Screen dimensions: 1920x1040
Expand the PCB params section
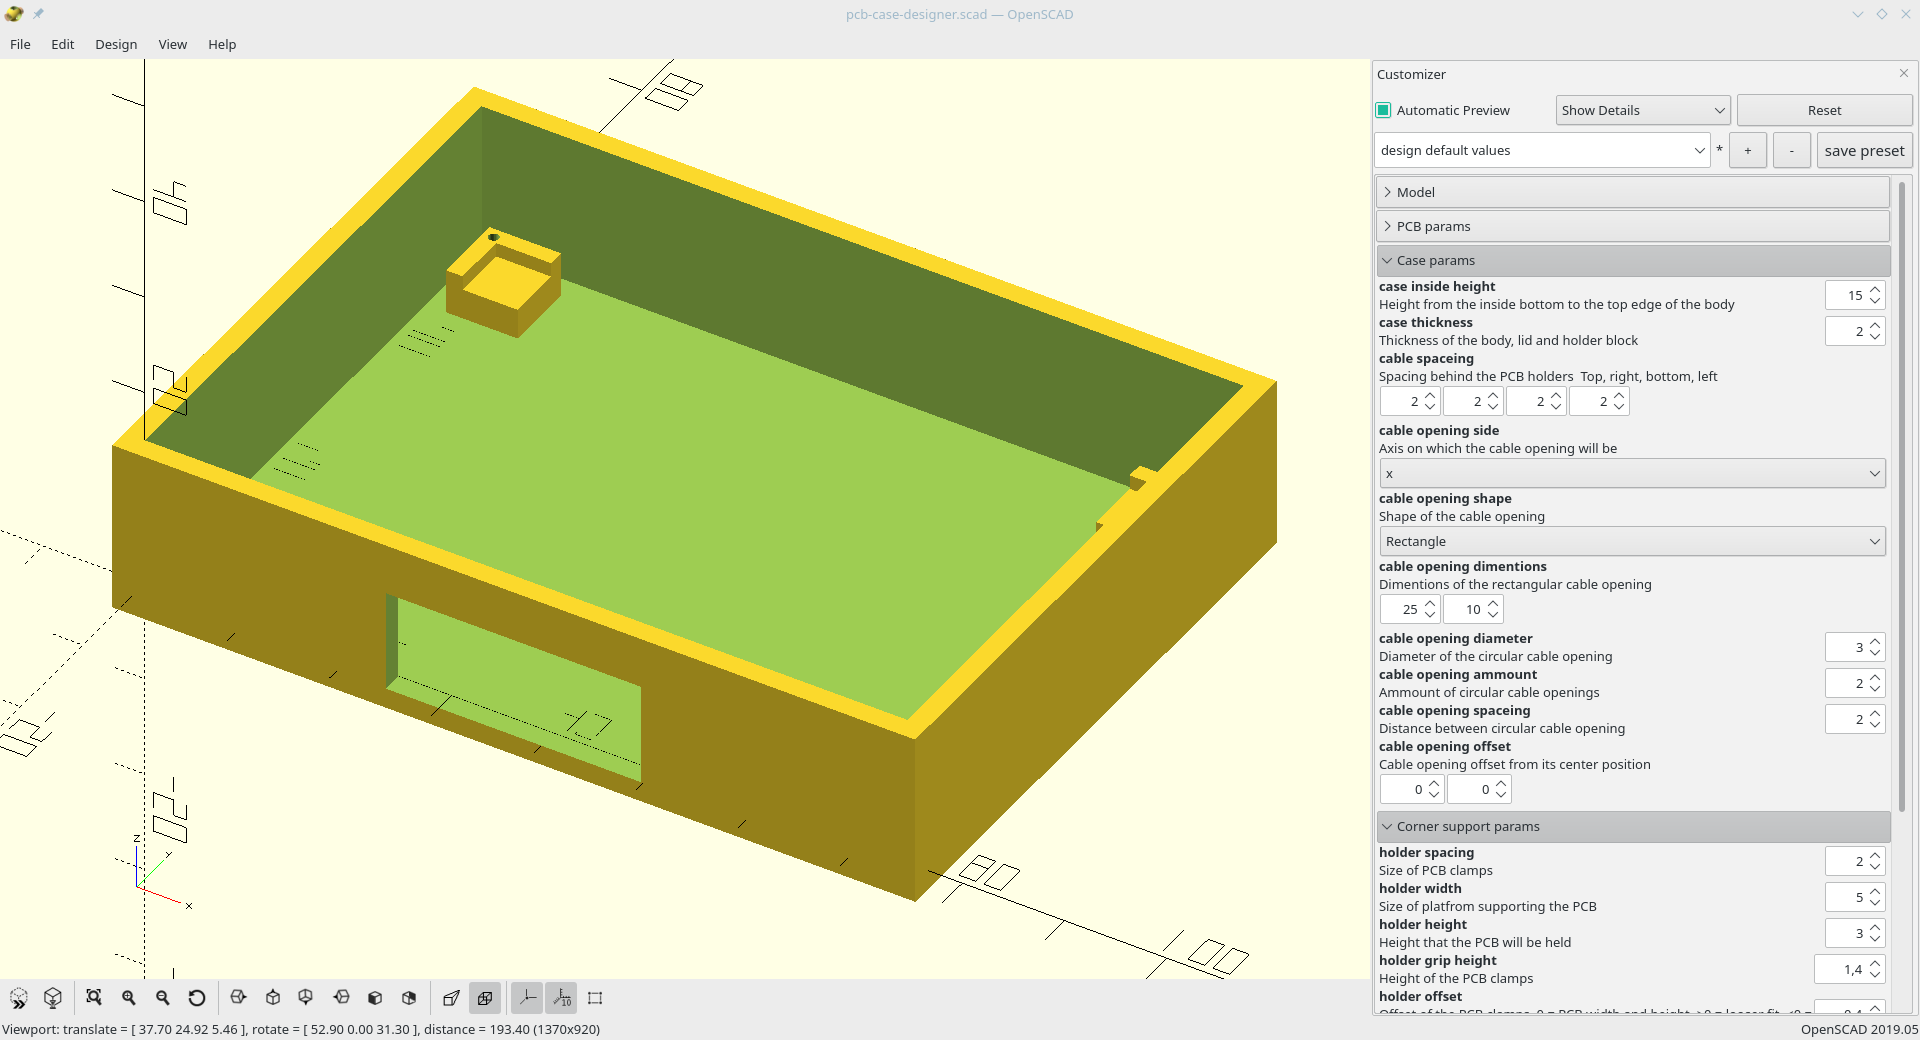1633,226
